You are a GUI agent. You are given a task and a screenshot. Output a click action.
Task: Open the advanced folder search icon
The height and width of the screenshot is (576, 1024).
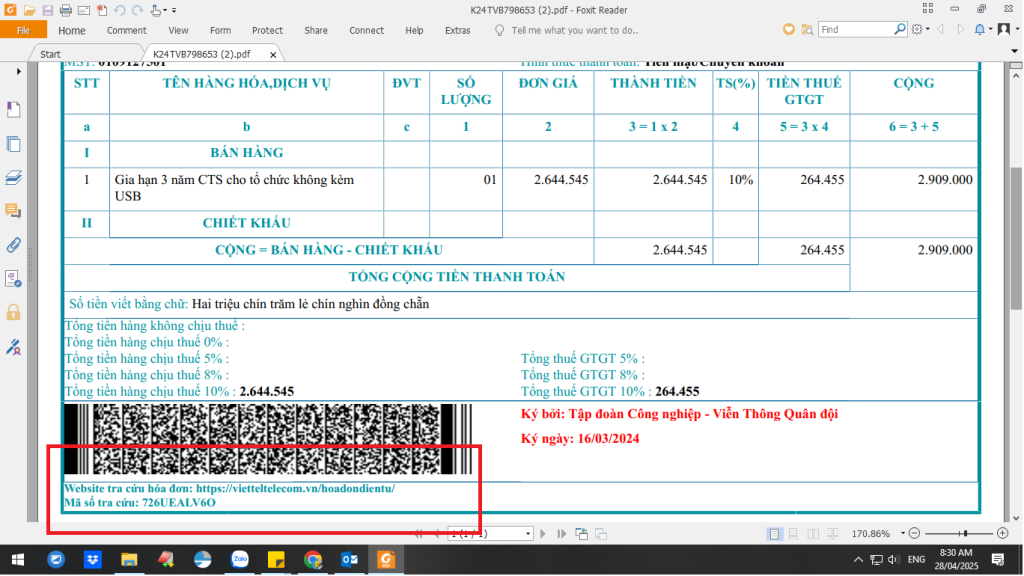[x=807, y=29]
